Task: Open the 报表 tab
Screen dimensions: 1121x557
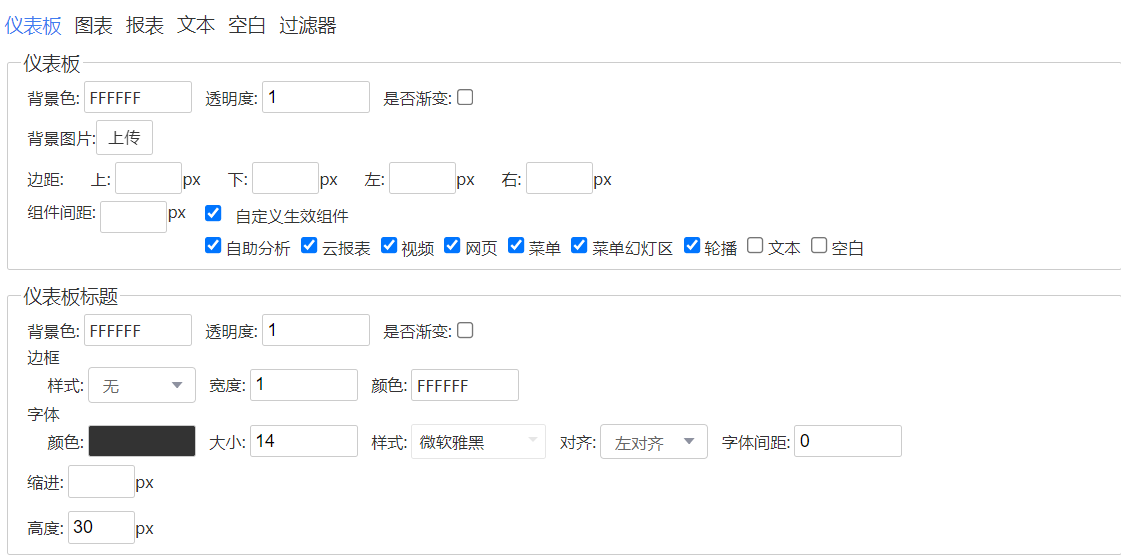Action: point(145,26)
